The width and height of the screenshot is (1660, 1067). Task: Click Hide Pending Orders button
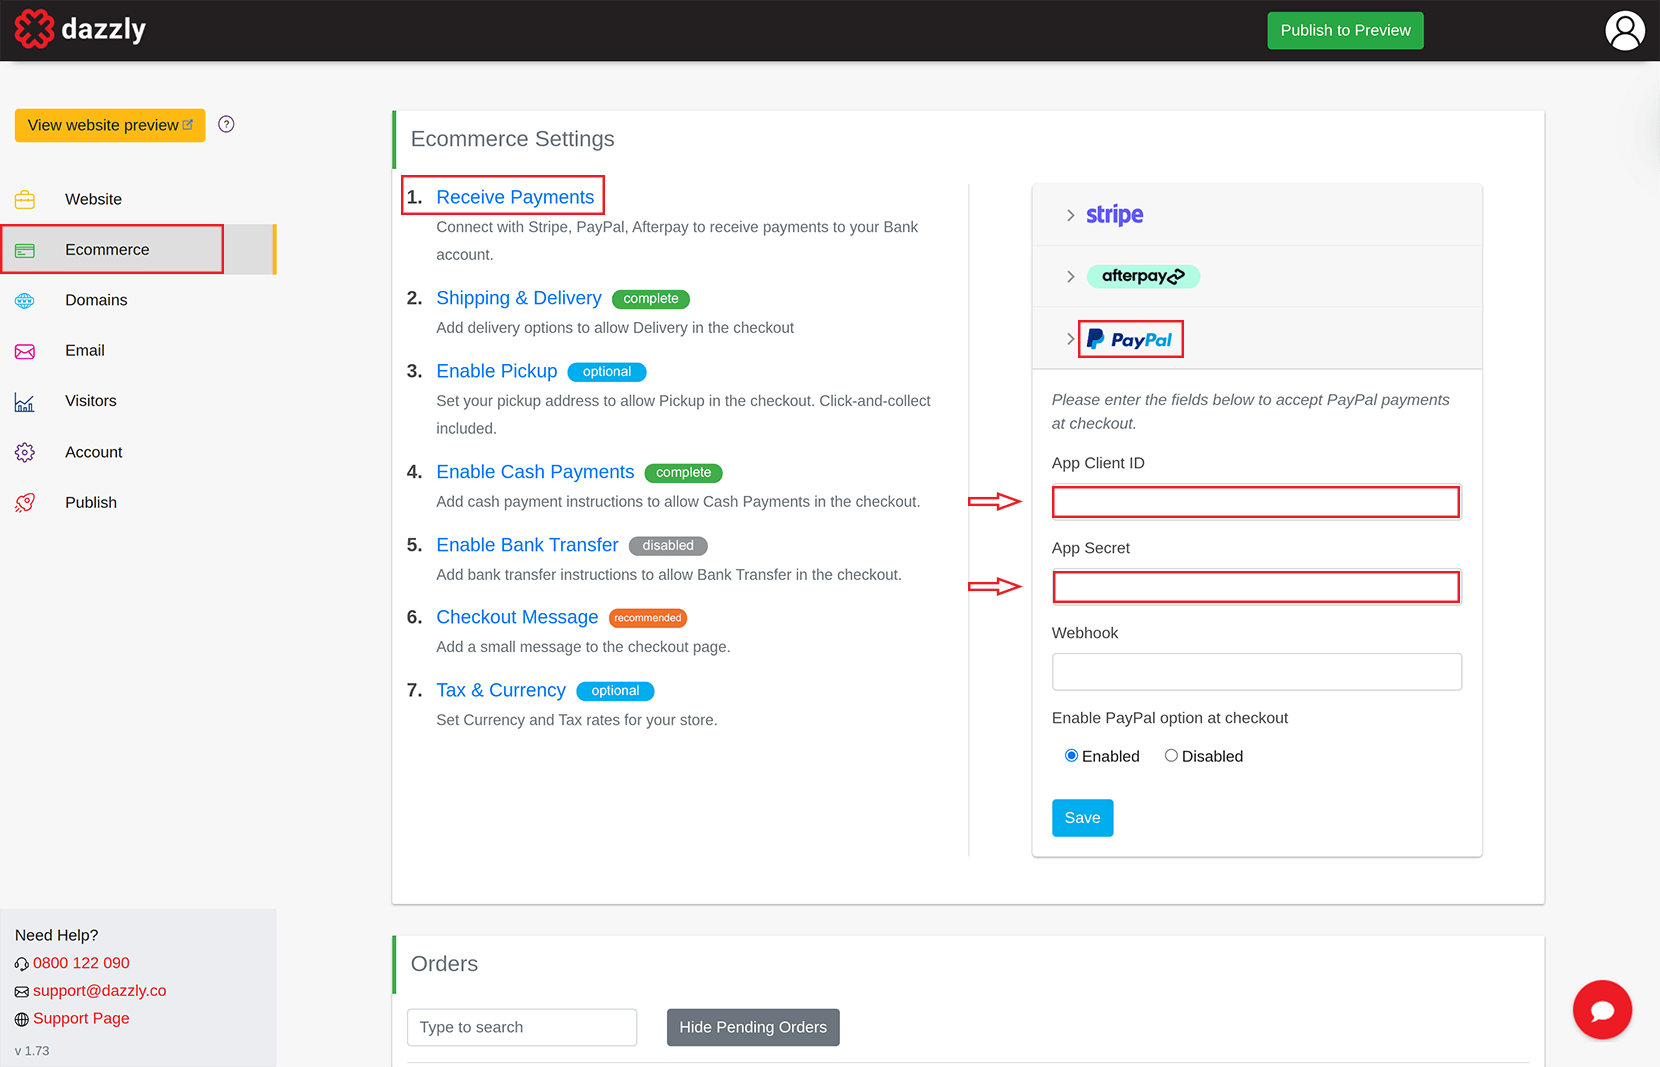[753, 1027]
